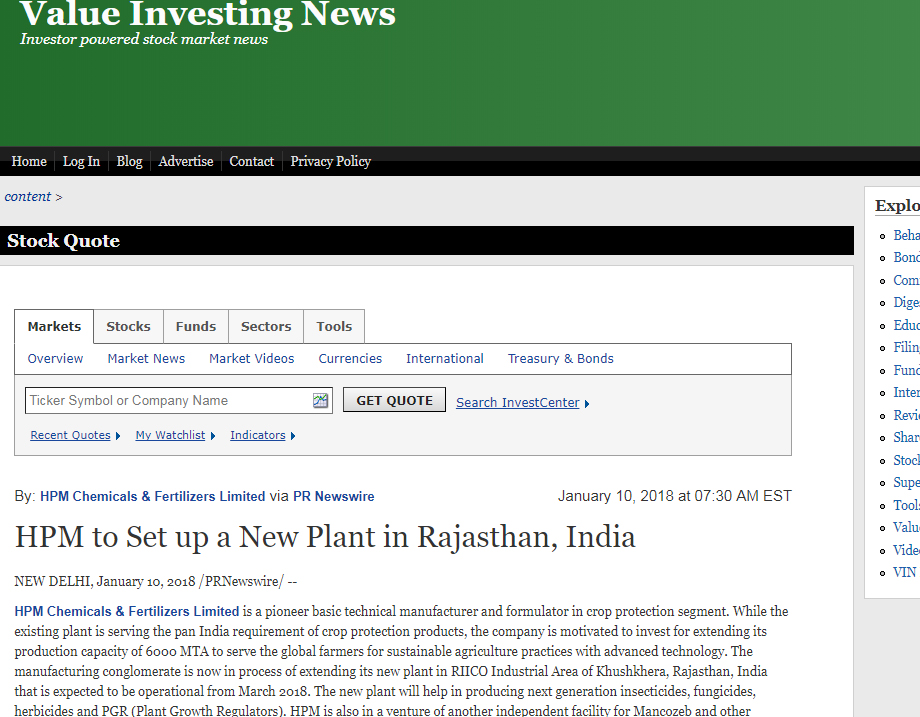Image resolution: width=920 pixels, height=717 pixels.
Task: Open the sidebar link starting with 'Shar'
Action: tap(907, 438)
